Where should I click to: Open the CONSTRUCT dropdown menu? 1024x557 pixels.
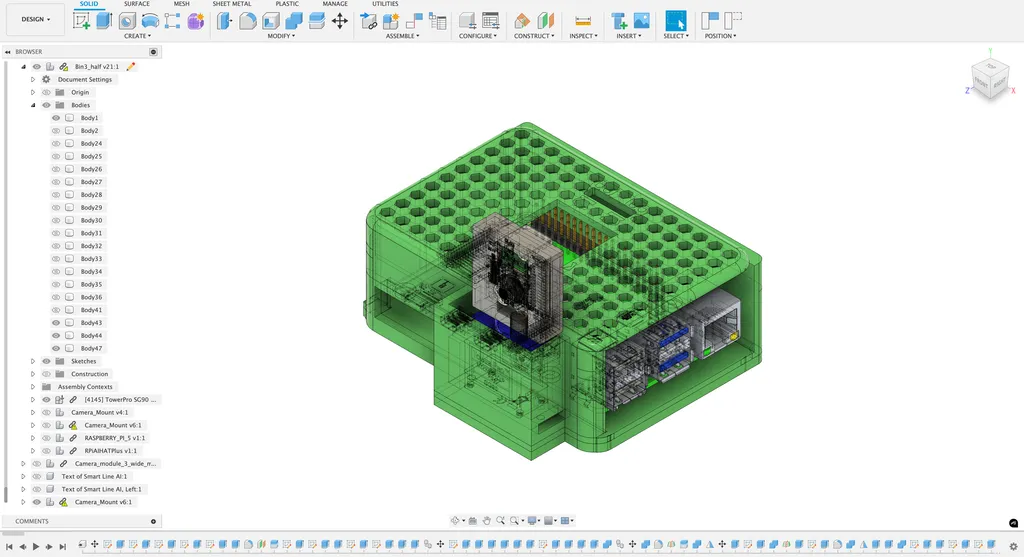(534, 36)
